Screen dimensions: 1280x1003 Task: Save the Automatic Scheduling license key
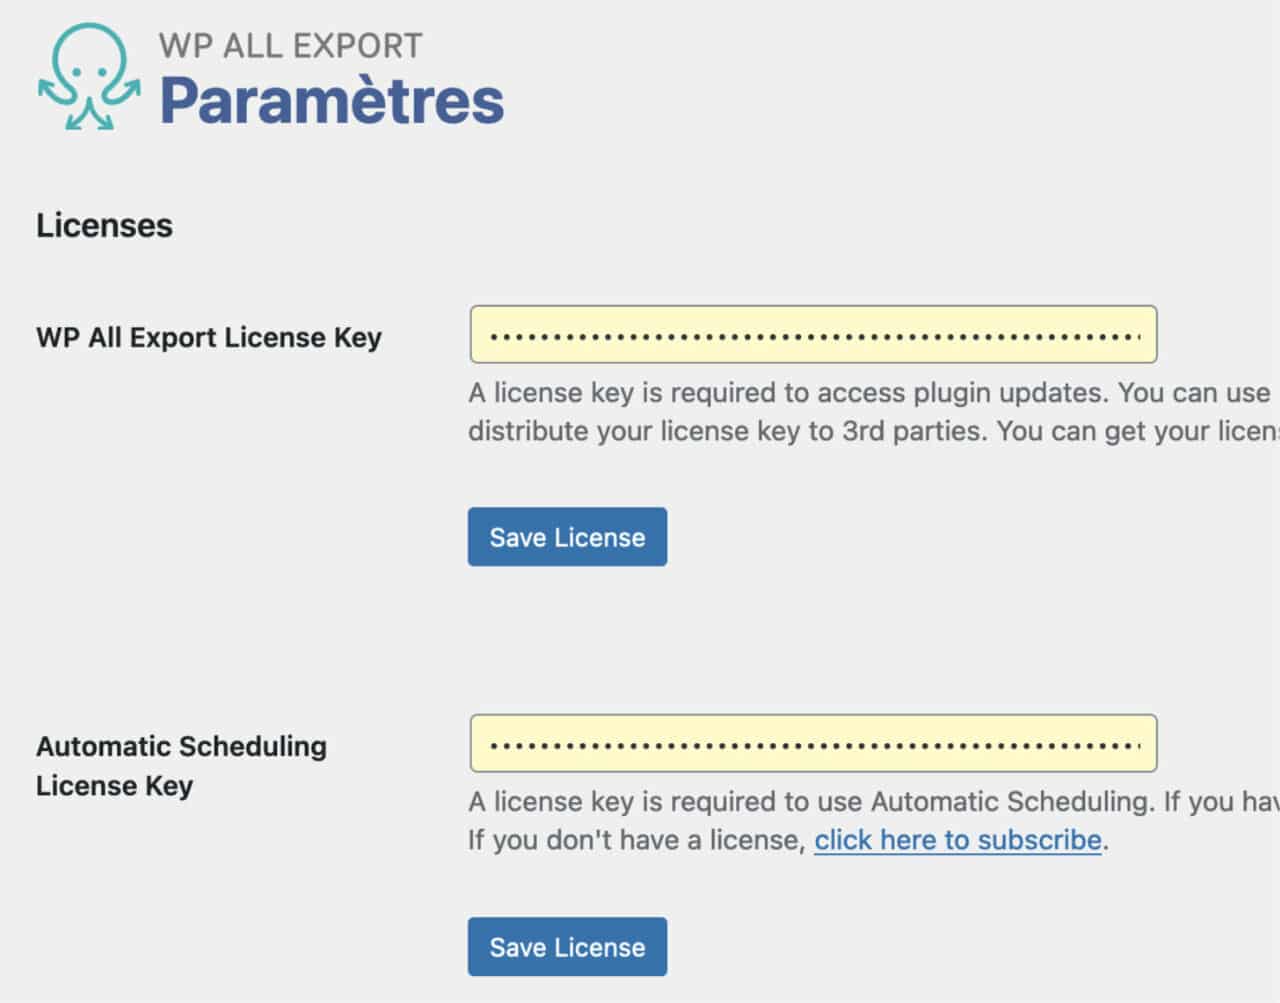click(567, 946)
